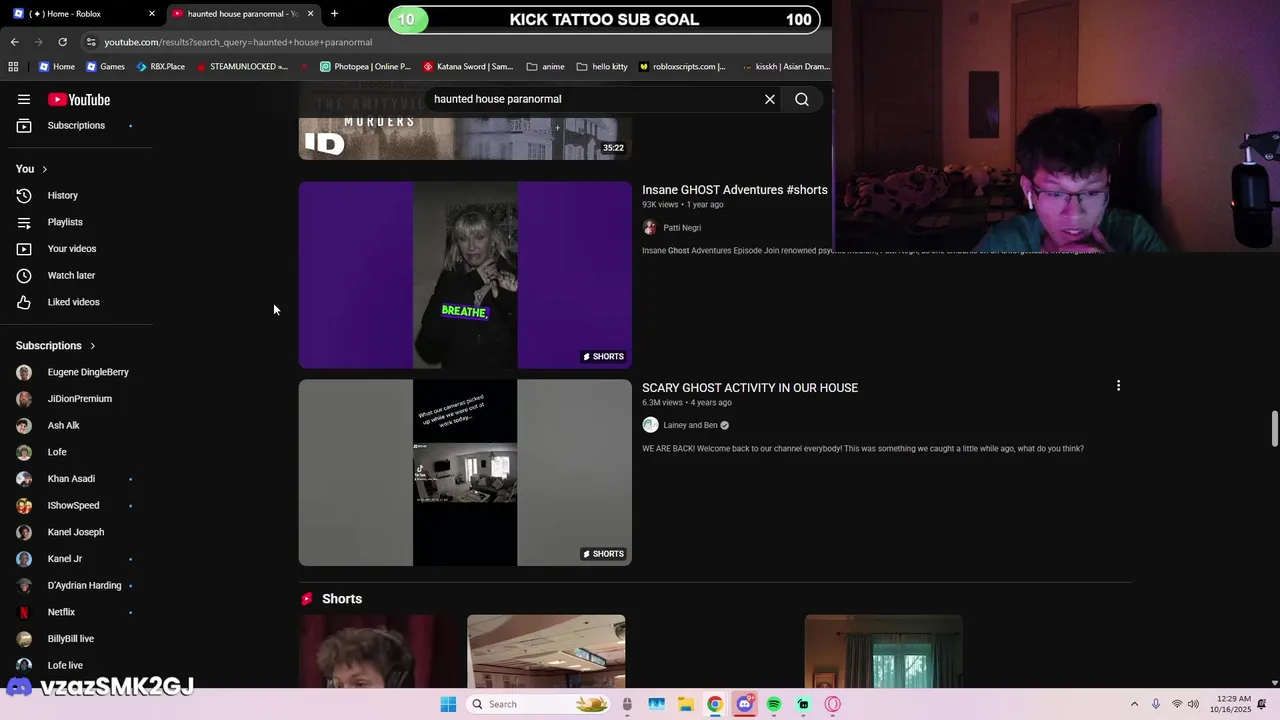Open a new browser tab
The height and width of the screenshot is (720, 1280).
[334, 14]
